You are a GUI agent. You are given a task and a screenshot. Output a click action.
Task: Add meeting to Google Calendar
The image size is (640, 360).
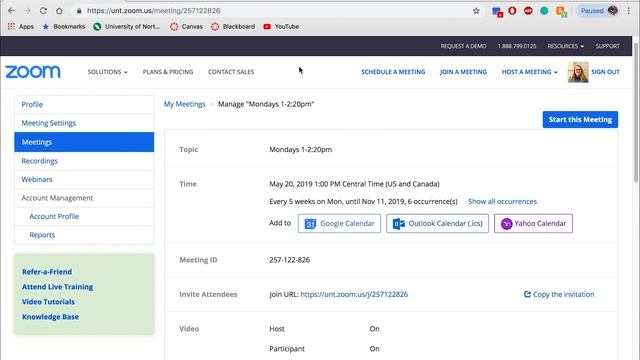(x=339, y=224)
